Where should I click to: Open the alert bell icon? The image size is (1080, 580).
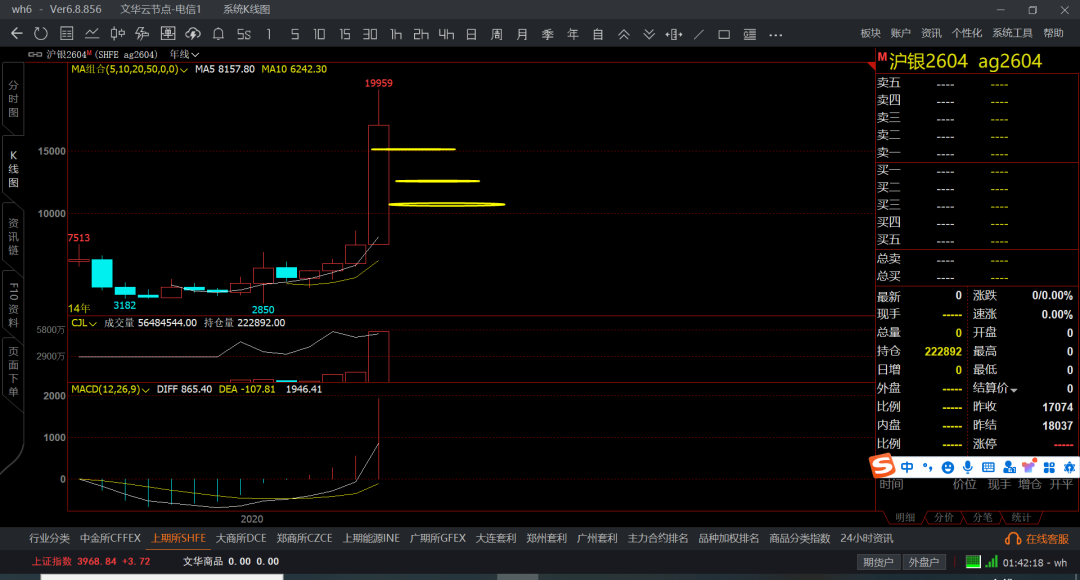pyautogui.click(x=218, y=34)
